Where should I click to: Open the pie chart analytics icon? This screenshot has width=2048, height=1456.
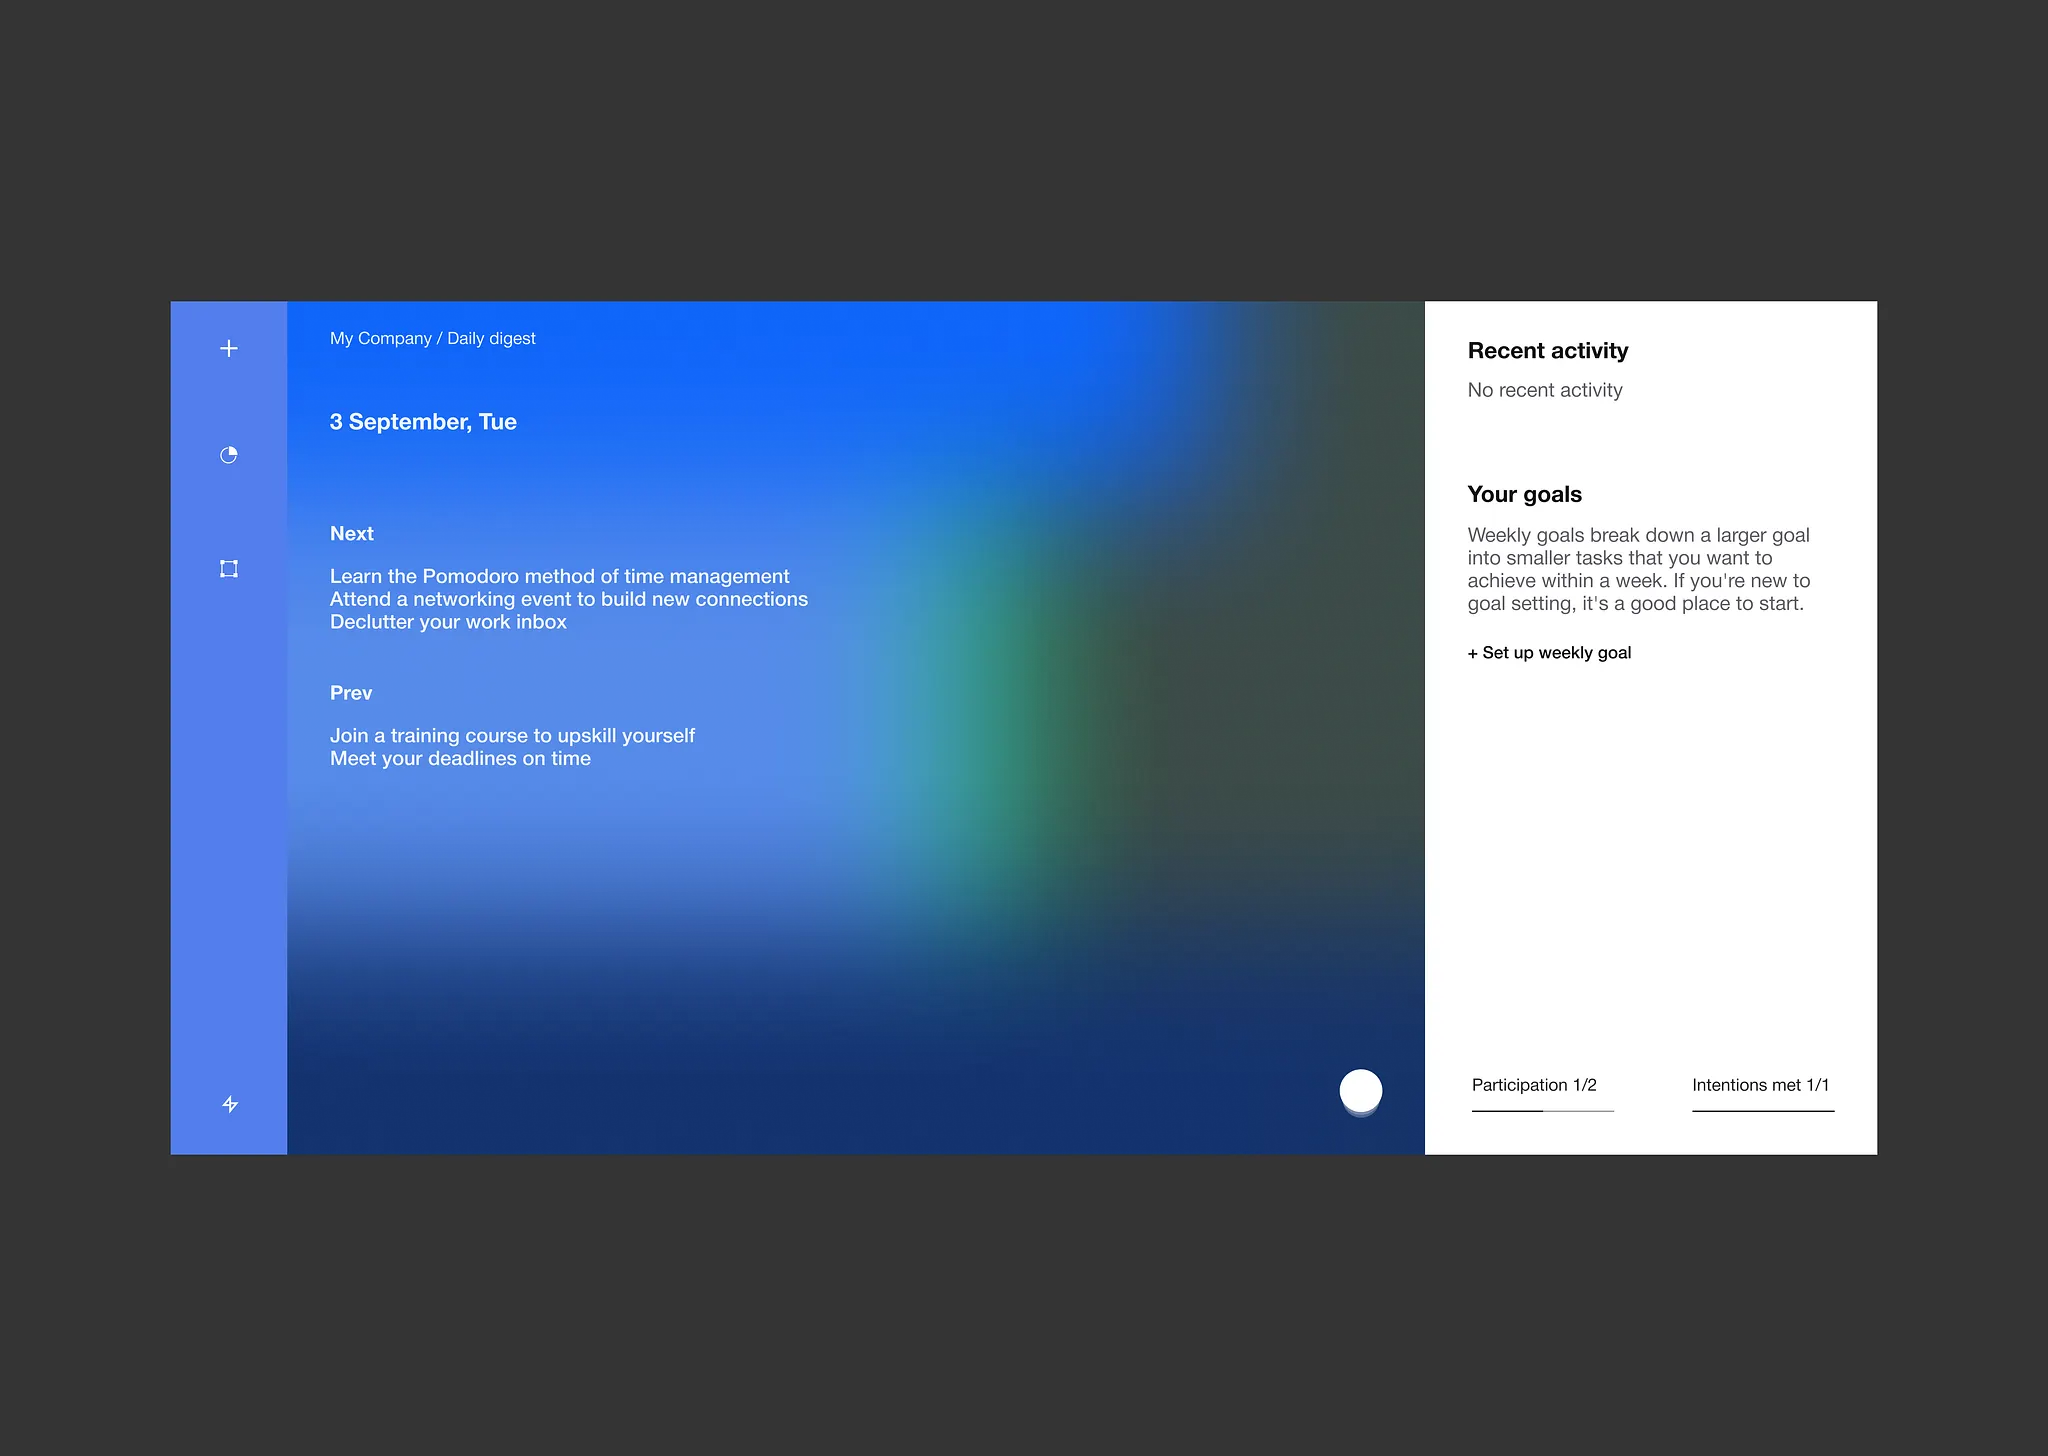[229, 455]
